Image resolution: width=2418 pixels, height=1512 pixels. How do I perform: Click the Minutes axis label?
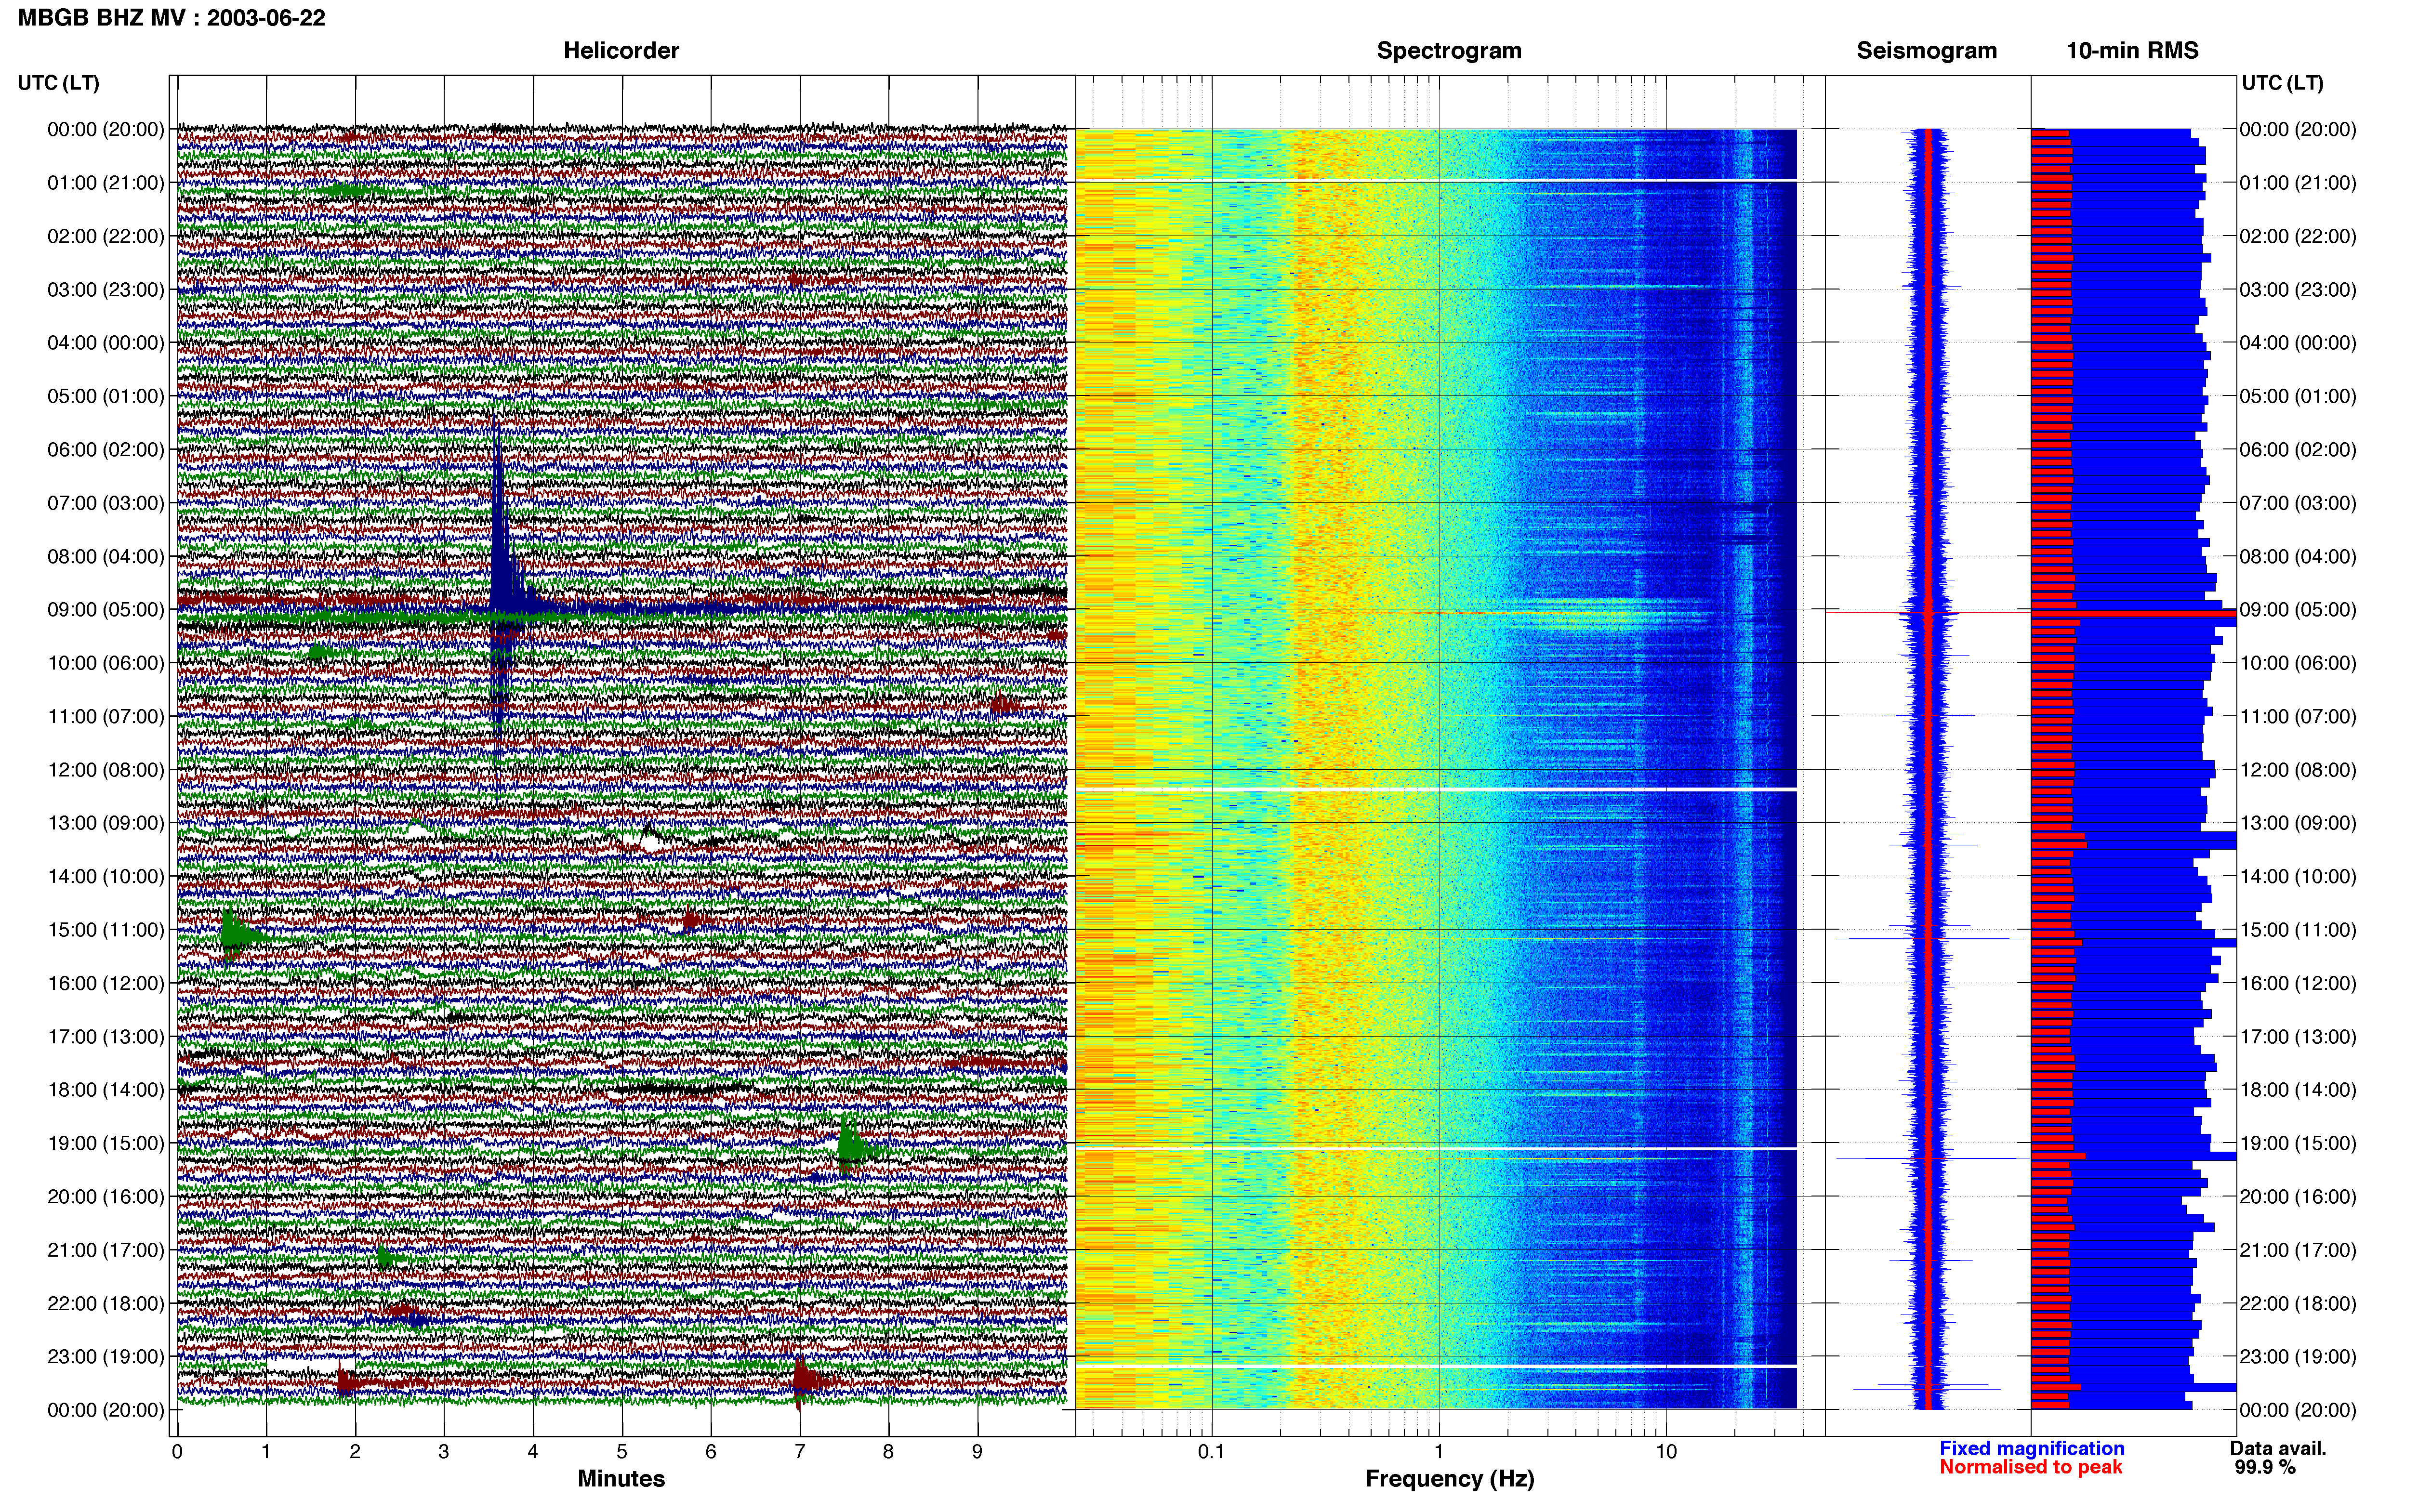click(621, 1479)
